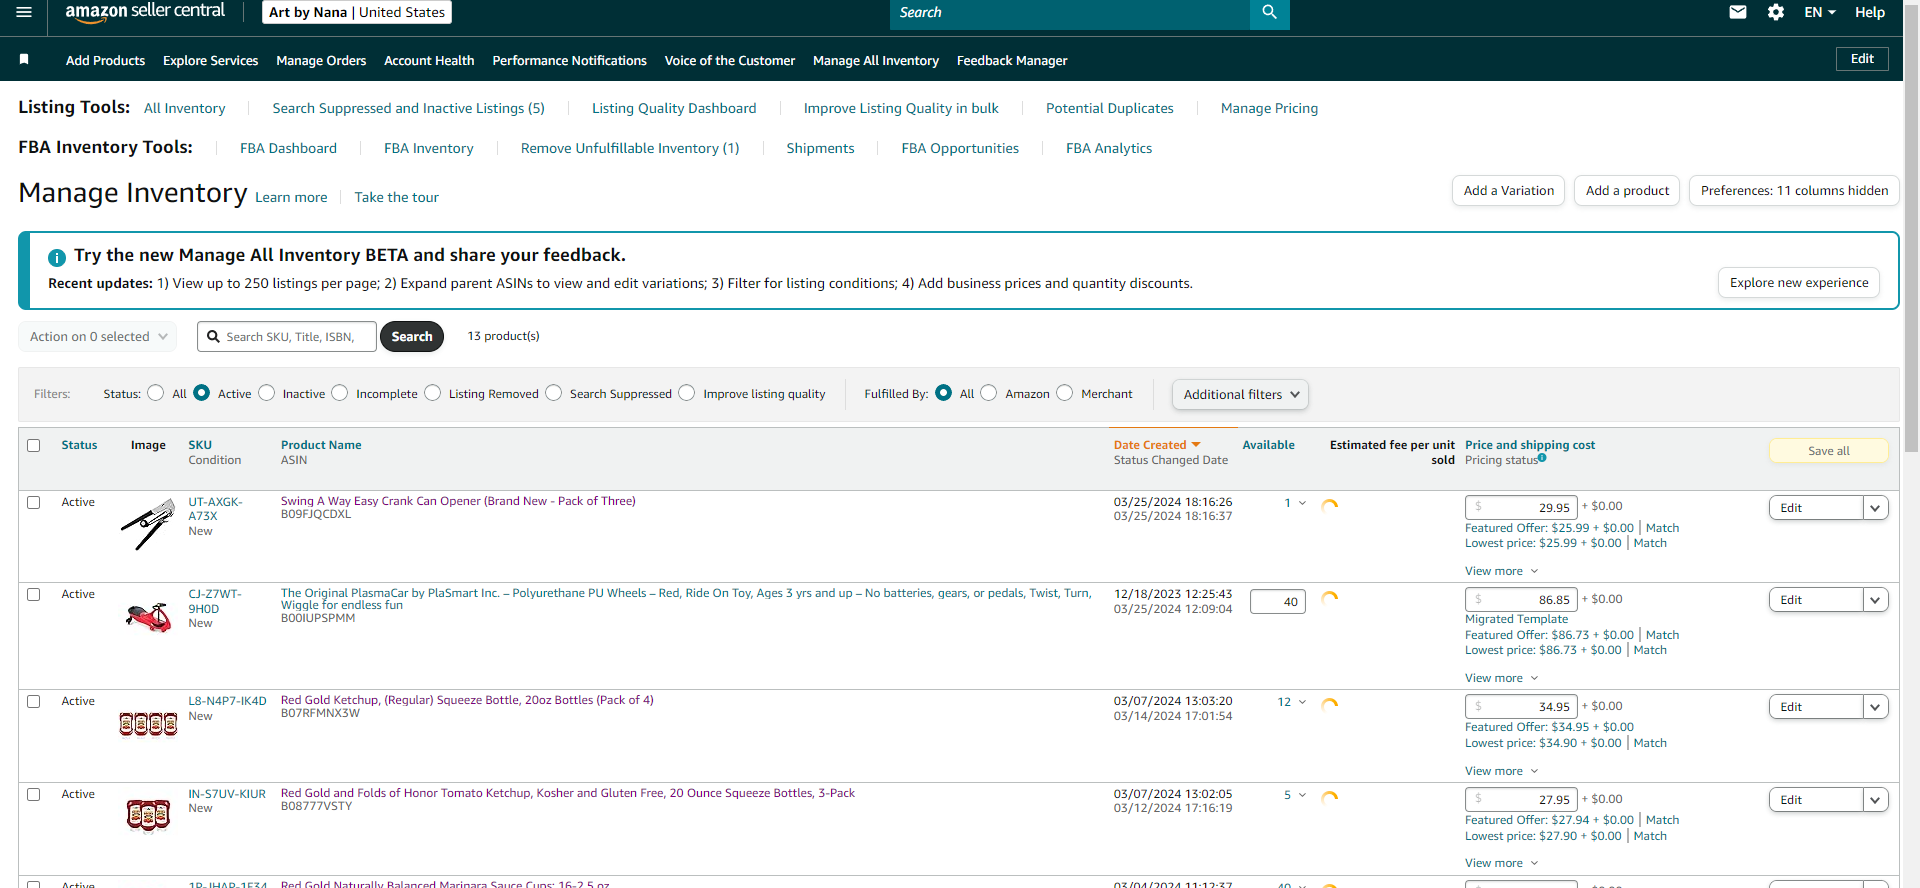Open the settings gear icon
This screenshot has height=888, width=1920.
(1776, 12)
